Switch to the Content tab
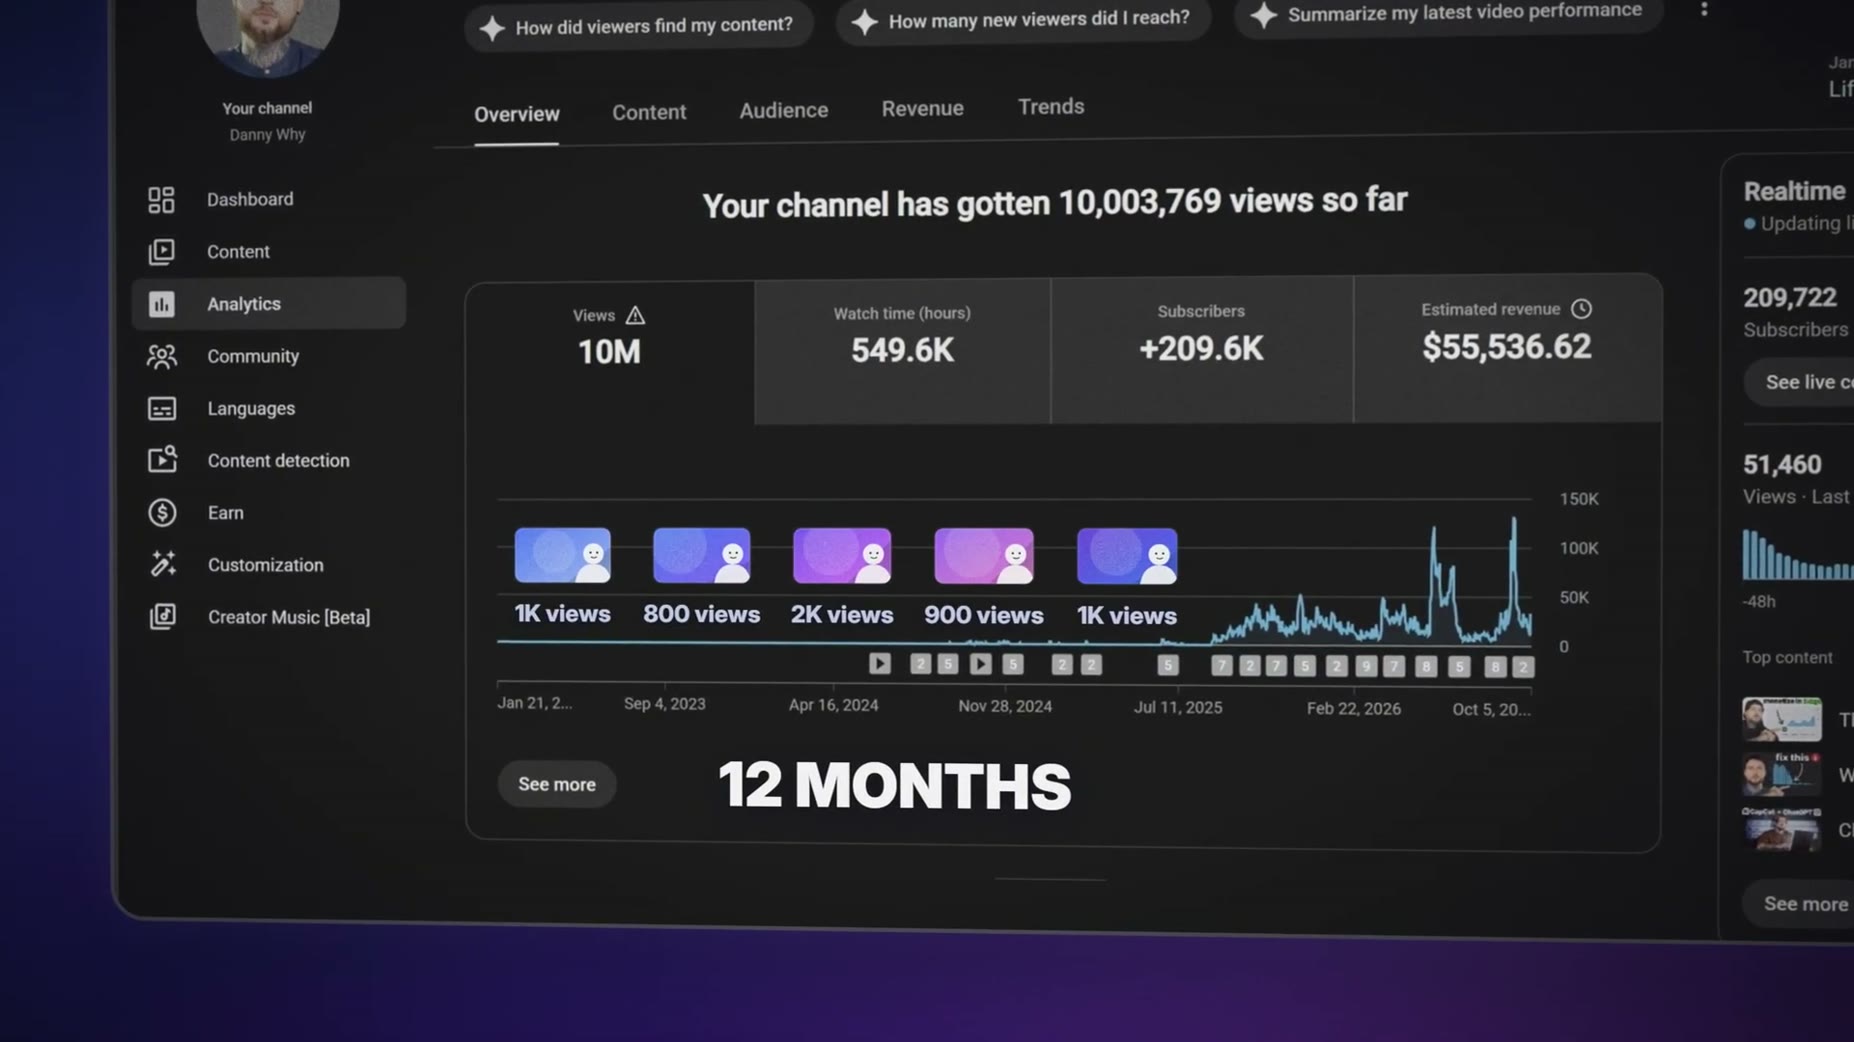Screen dimensions: 1854x1042 pyautogui.click(x=649, y=112)
